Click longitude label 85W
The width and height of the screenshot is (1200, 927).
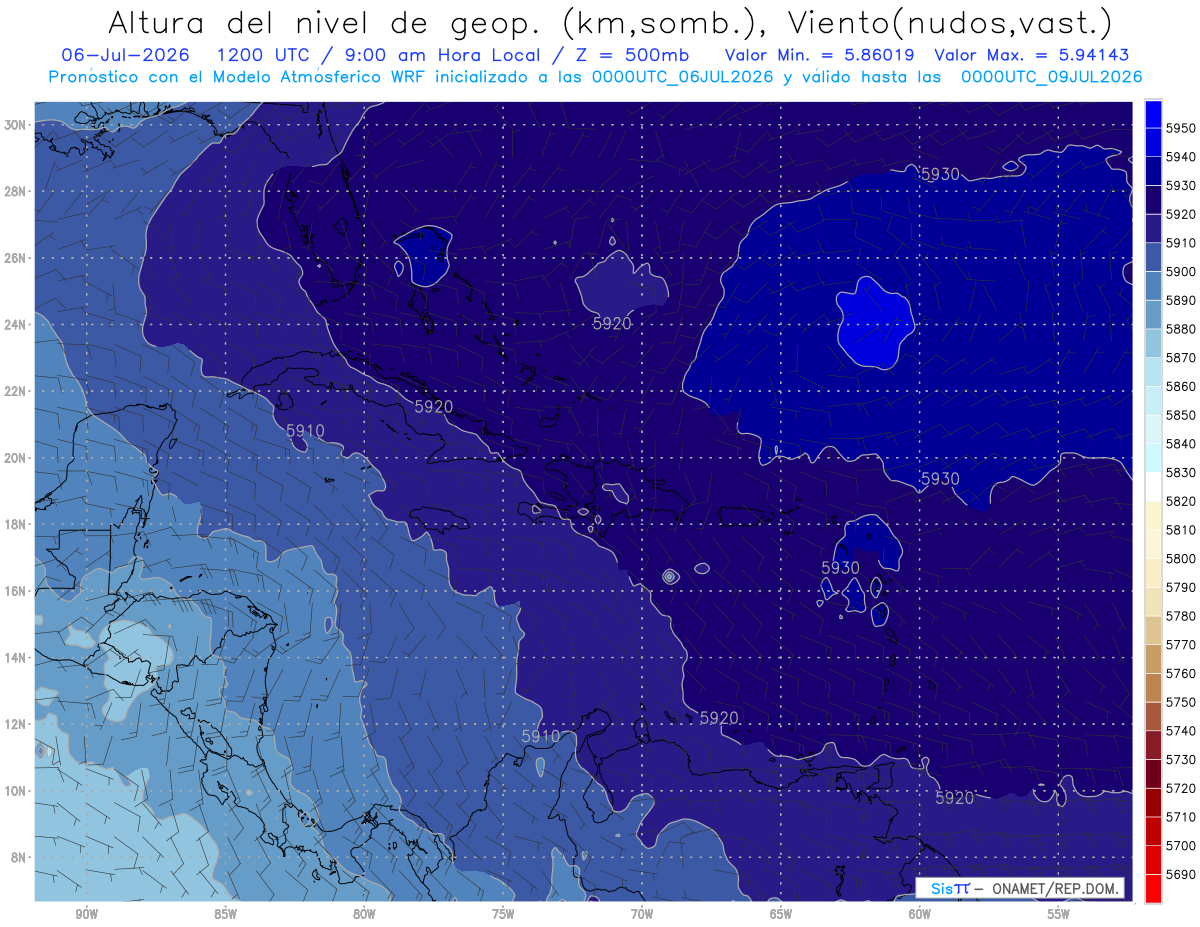(225, 914)
